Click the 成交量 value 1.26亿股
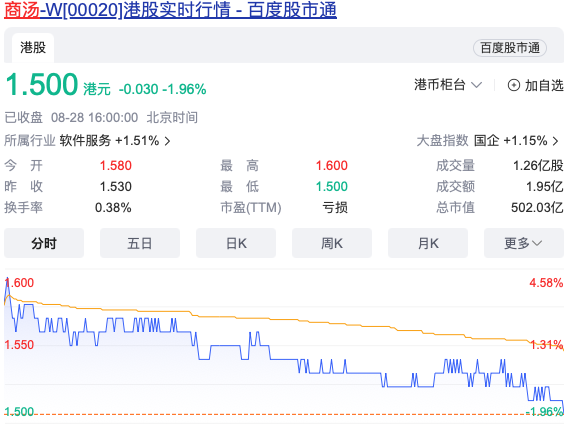This screenshot has width=572, height=424. 538,166
